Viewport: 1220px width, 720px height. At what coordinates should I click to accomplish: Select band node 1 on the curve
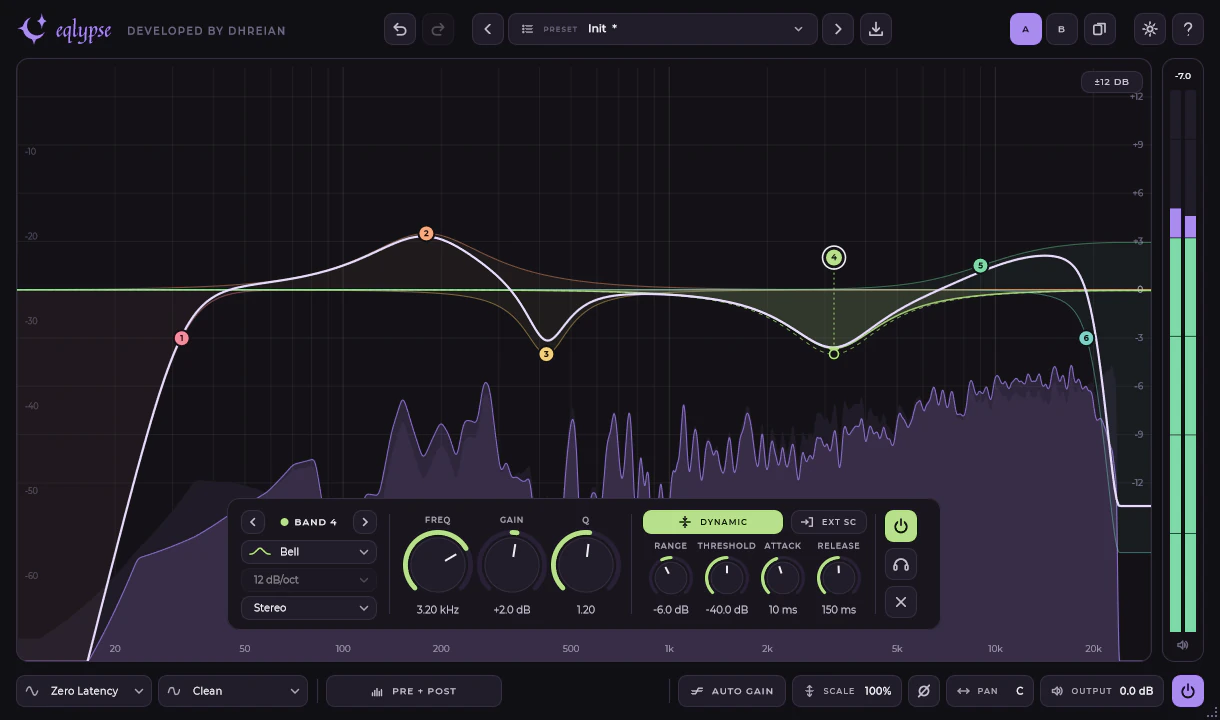click(181, 338)
